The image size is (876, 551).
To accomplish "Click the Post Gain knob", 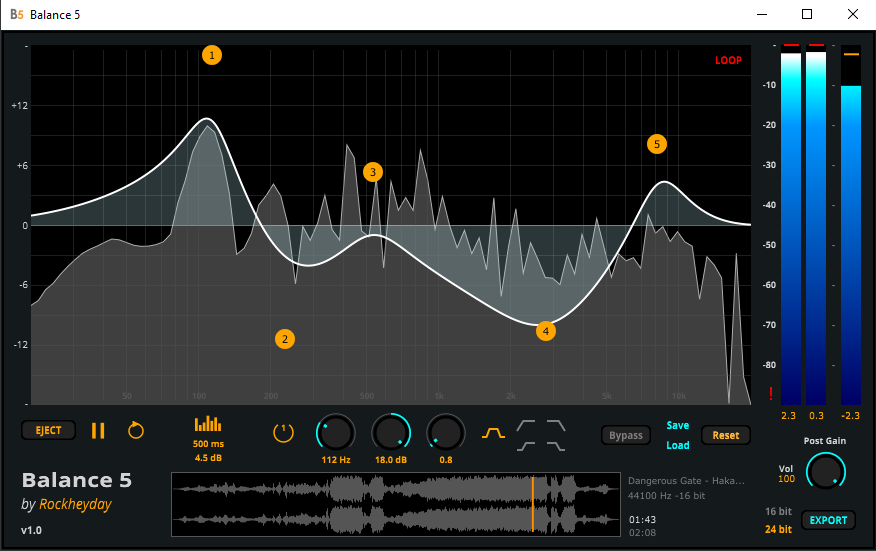I will 826,470.
